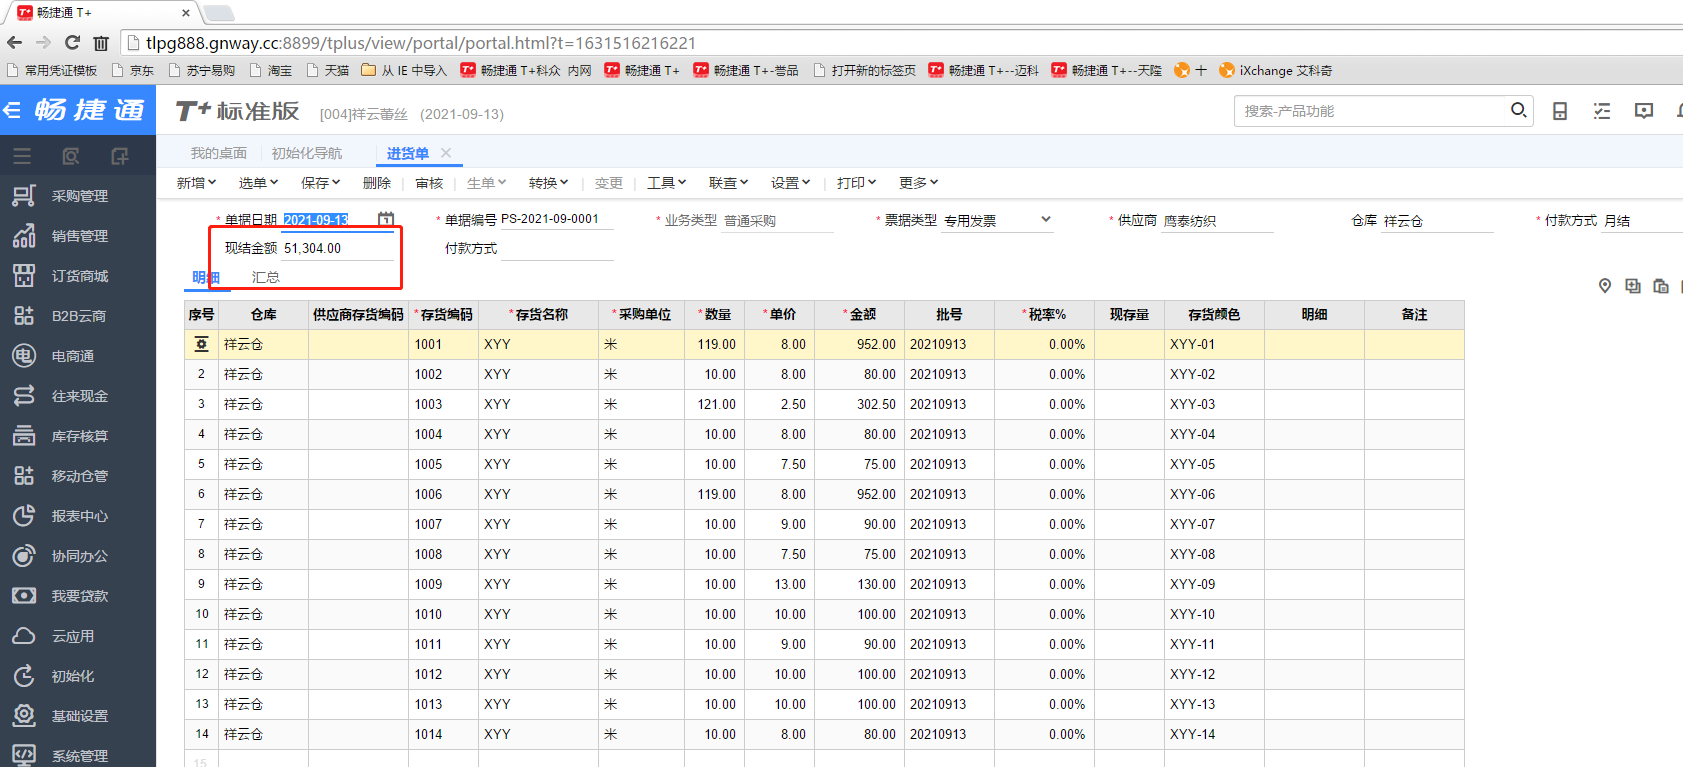Open 协同办公 module
This screenshot has height=767, width=1683.
(x=78, y=556)
